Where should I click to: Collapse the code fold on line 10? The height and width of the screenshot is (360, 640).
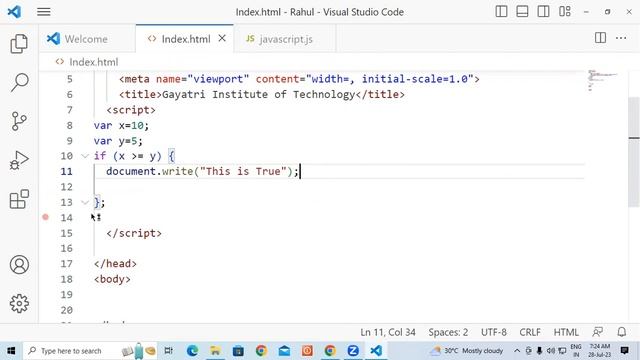point(85,156)
